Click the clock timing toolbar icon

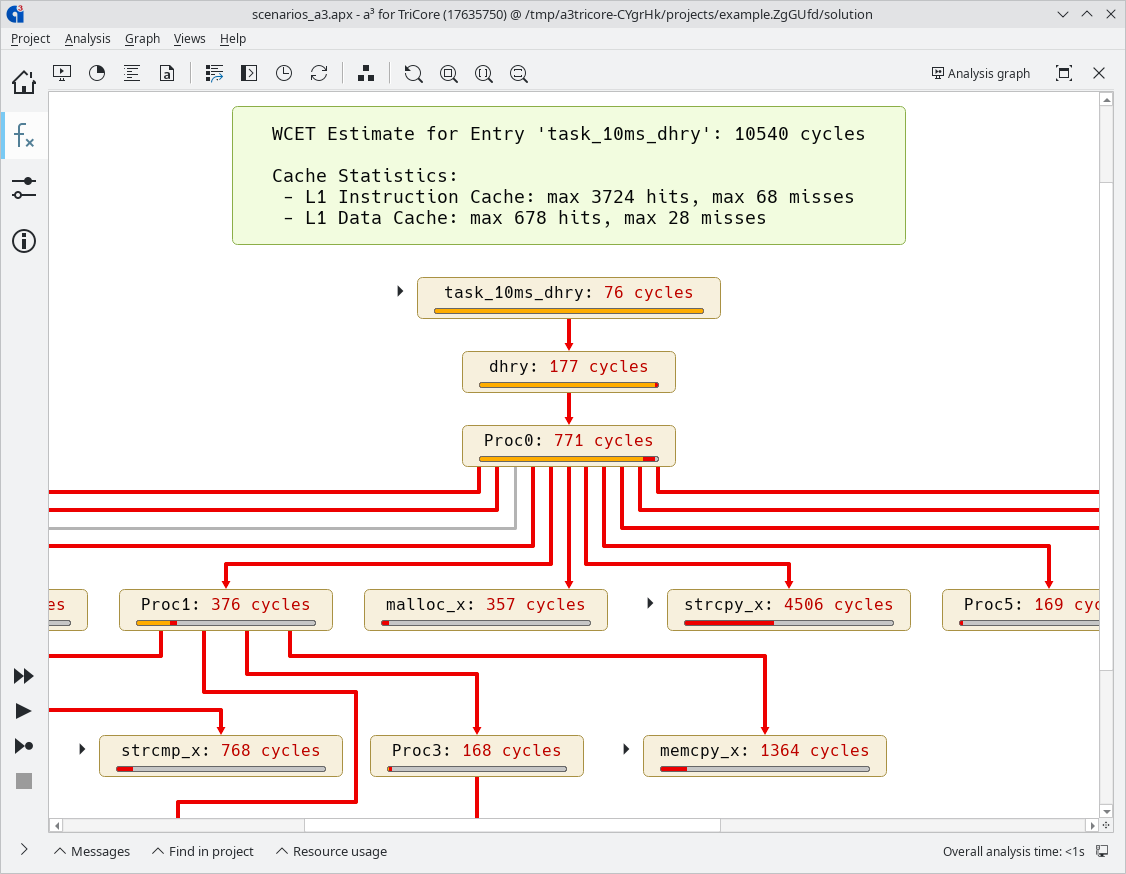(284, 73)
